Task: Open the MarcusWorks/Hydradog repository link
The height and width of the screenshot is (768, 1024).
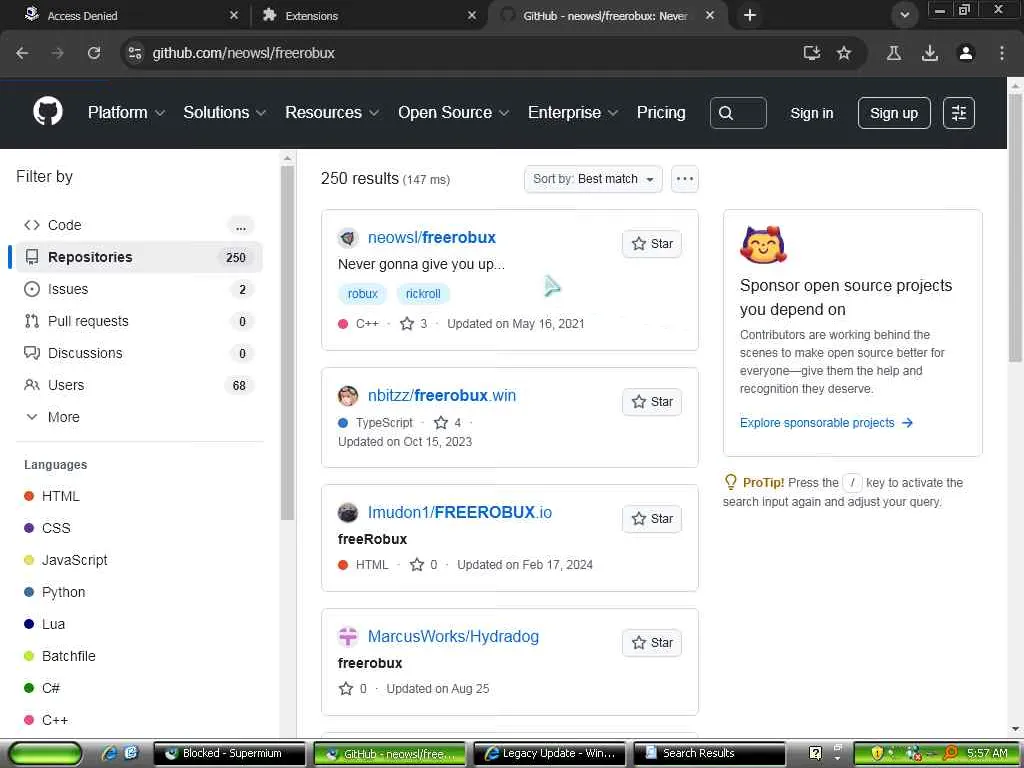Action: coord(453,637)
